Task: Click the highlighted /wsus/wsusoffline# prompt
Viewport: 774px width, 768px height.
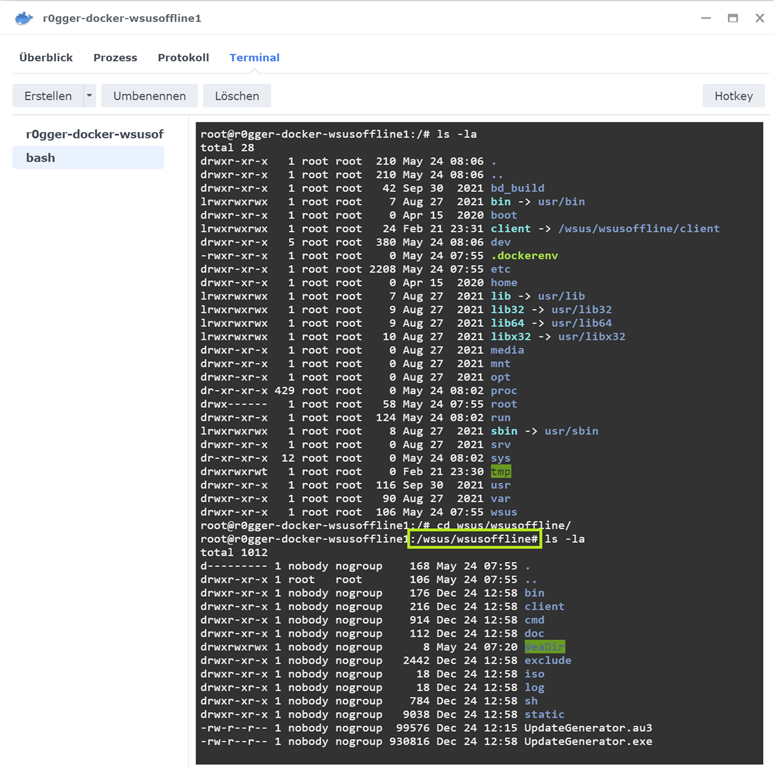Action: (x=474, y=539)
